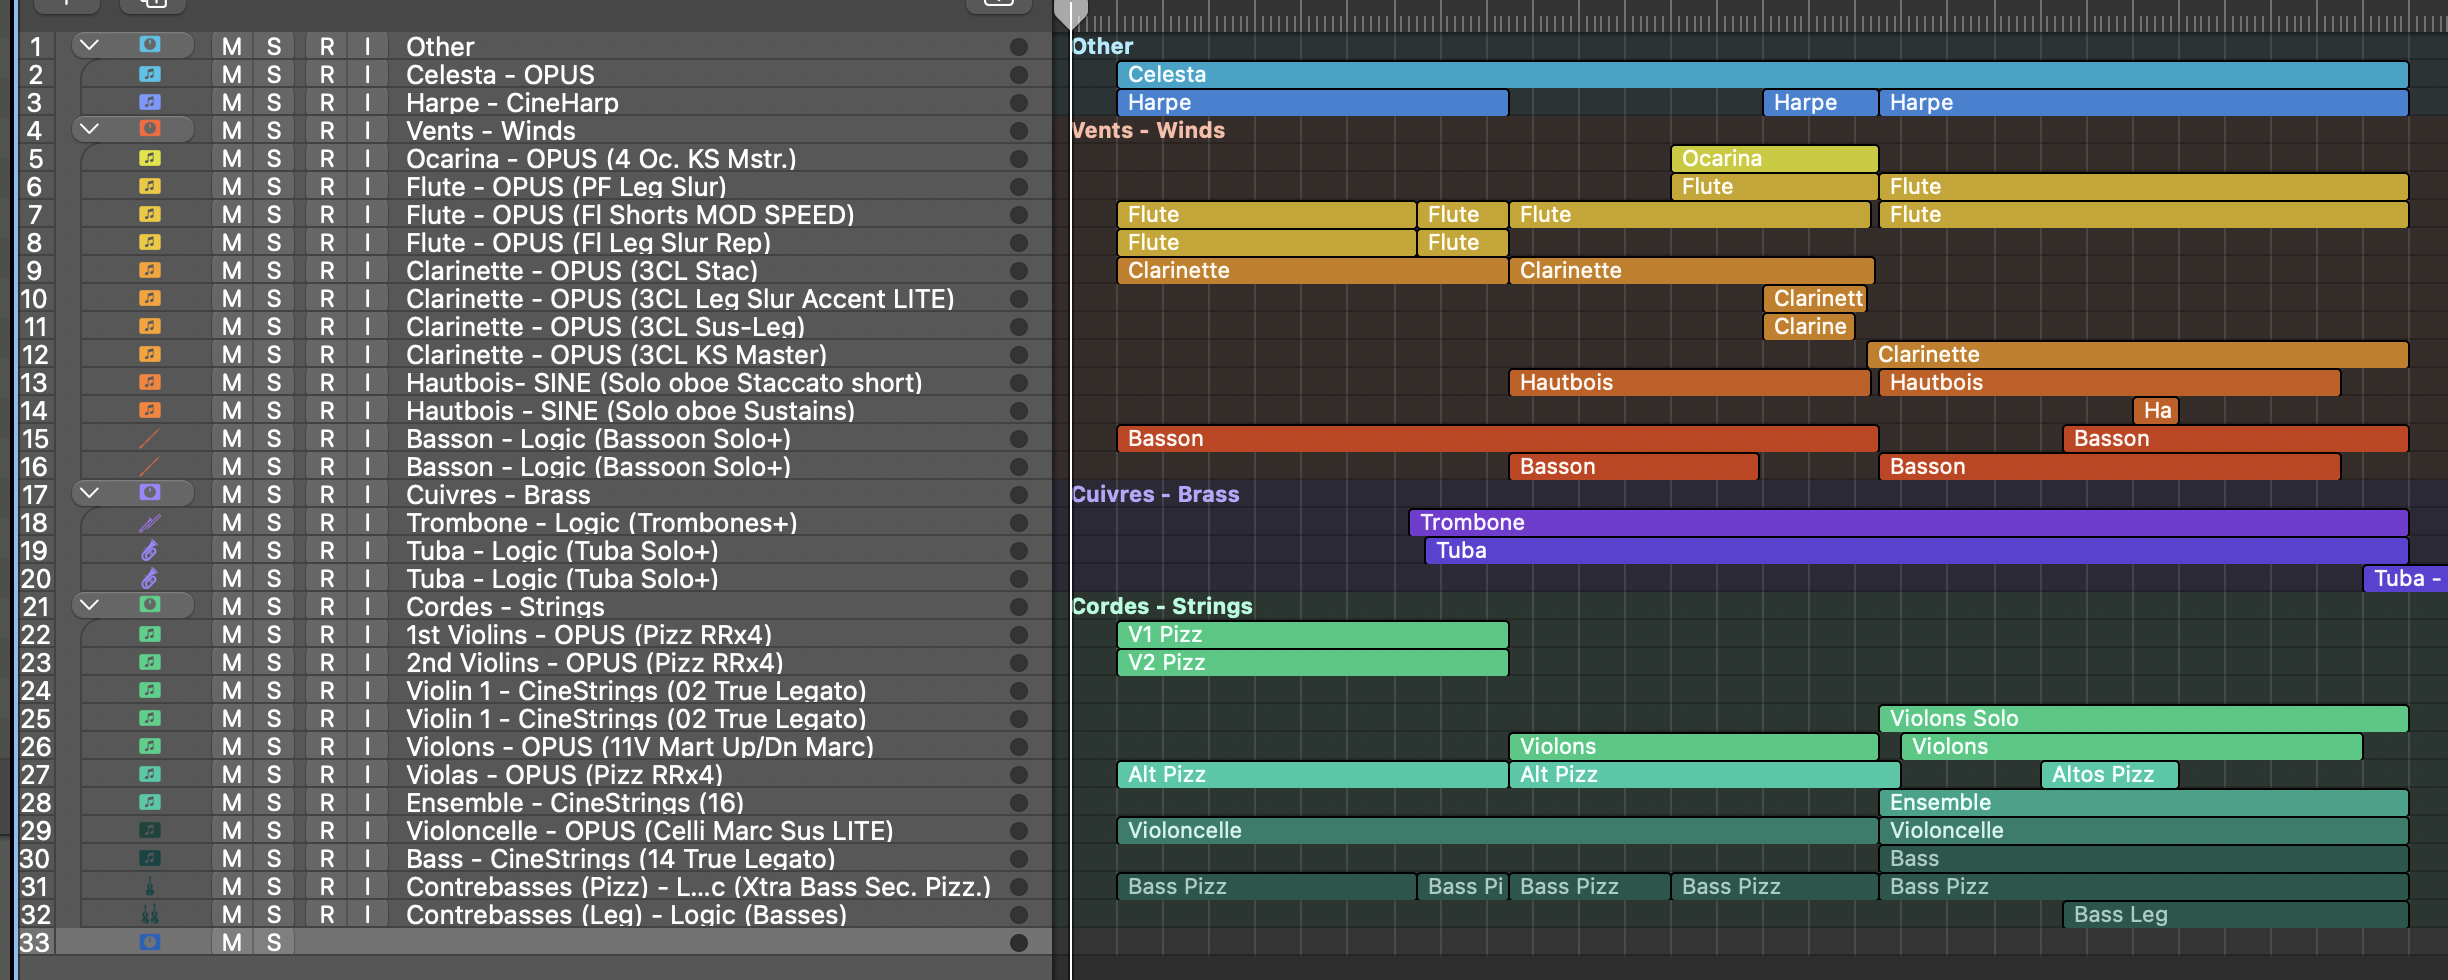Click the bassoon icon on track 15
Image resolution: width=2448 pixels, height=980 pixels.
(149, 438)
